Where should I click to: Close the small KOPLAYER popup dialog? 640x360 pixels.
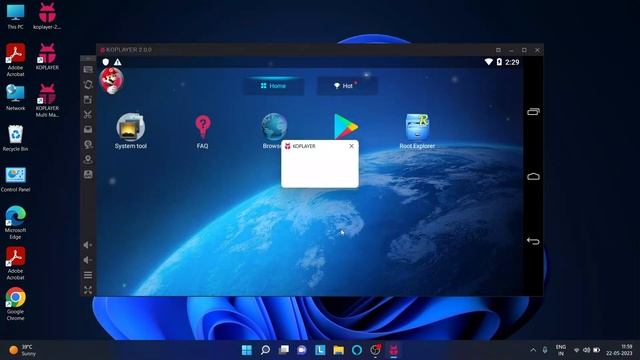point(351,146)
